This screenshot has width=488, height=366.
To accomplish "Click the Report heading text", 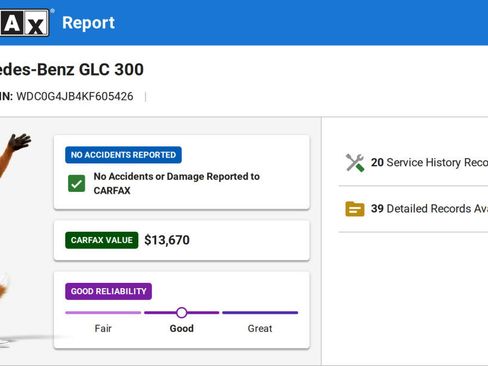I will click(x=88, y=23).
